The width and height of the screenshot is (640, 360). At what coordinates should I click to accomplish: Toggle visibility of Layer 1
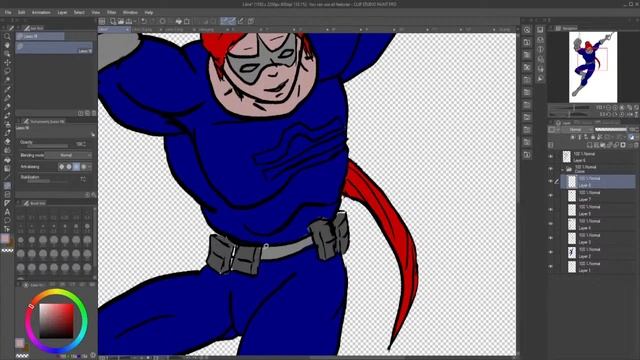pos(551,267)
